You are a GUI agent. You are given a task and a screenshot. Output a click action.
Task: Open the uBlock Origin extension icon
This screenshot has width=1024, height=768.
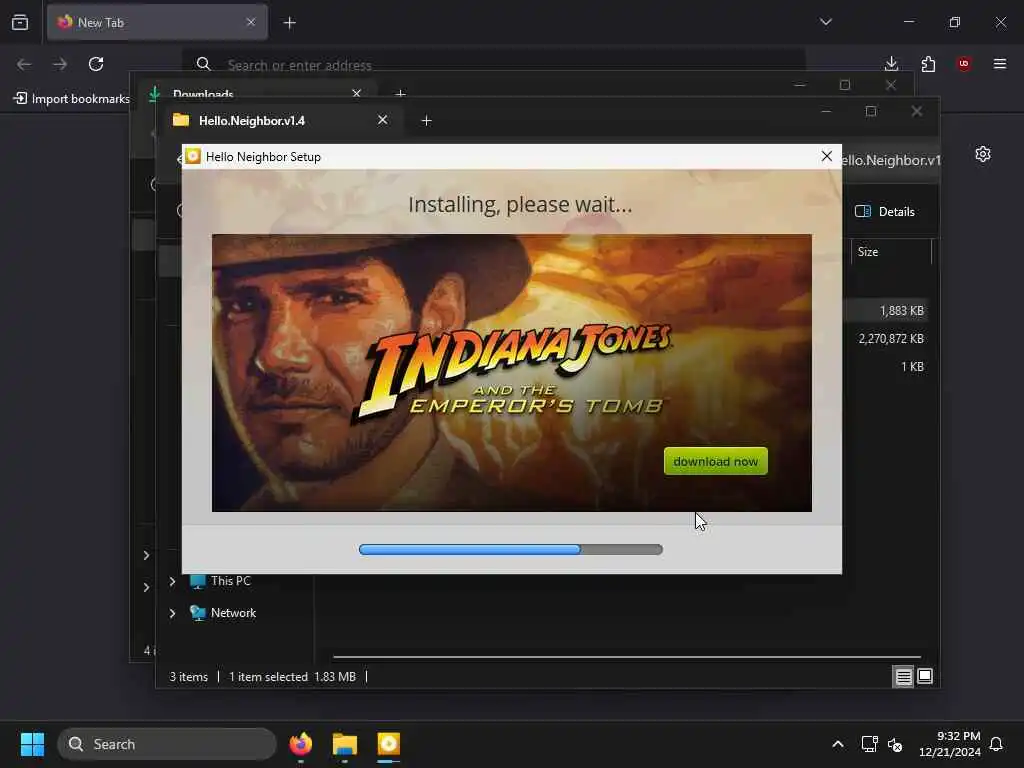964,64
